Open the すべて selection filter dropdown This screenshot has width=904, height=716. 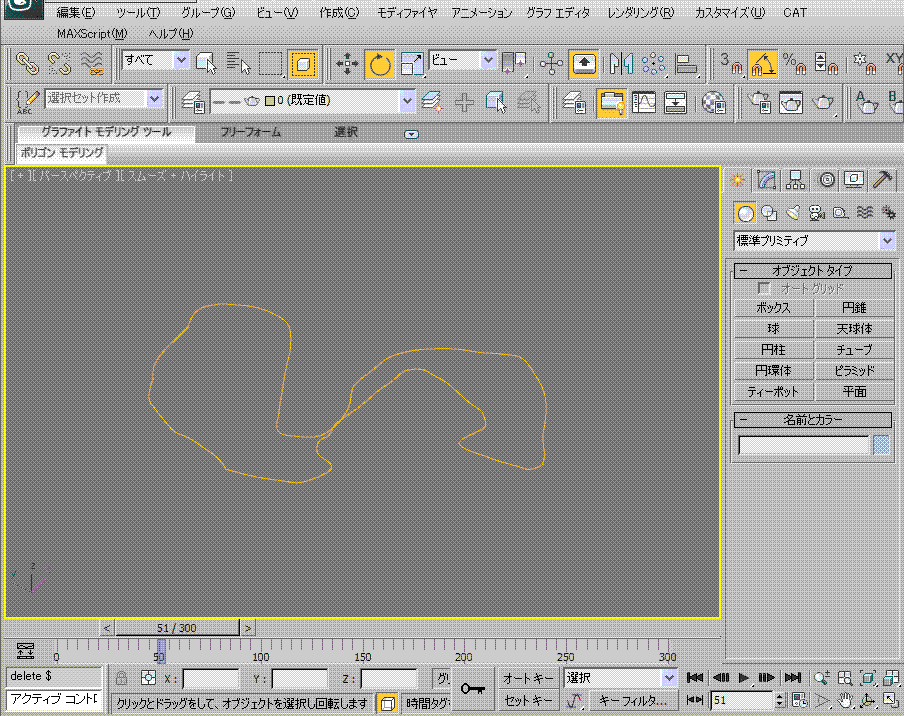click(x=156, y=61)
